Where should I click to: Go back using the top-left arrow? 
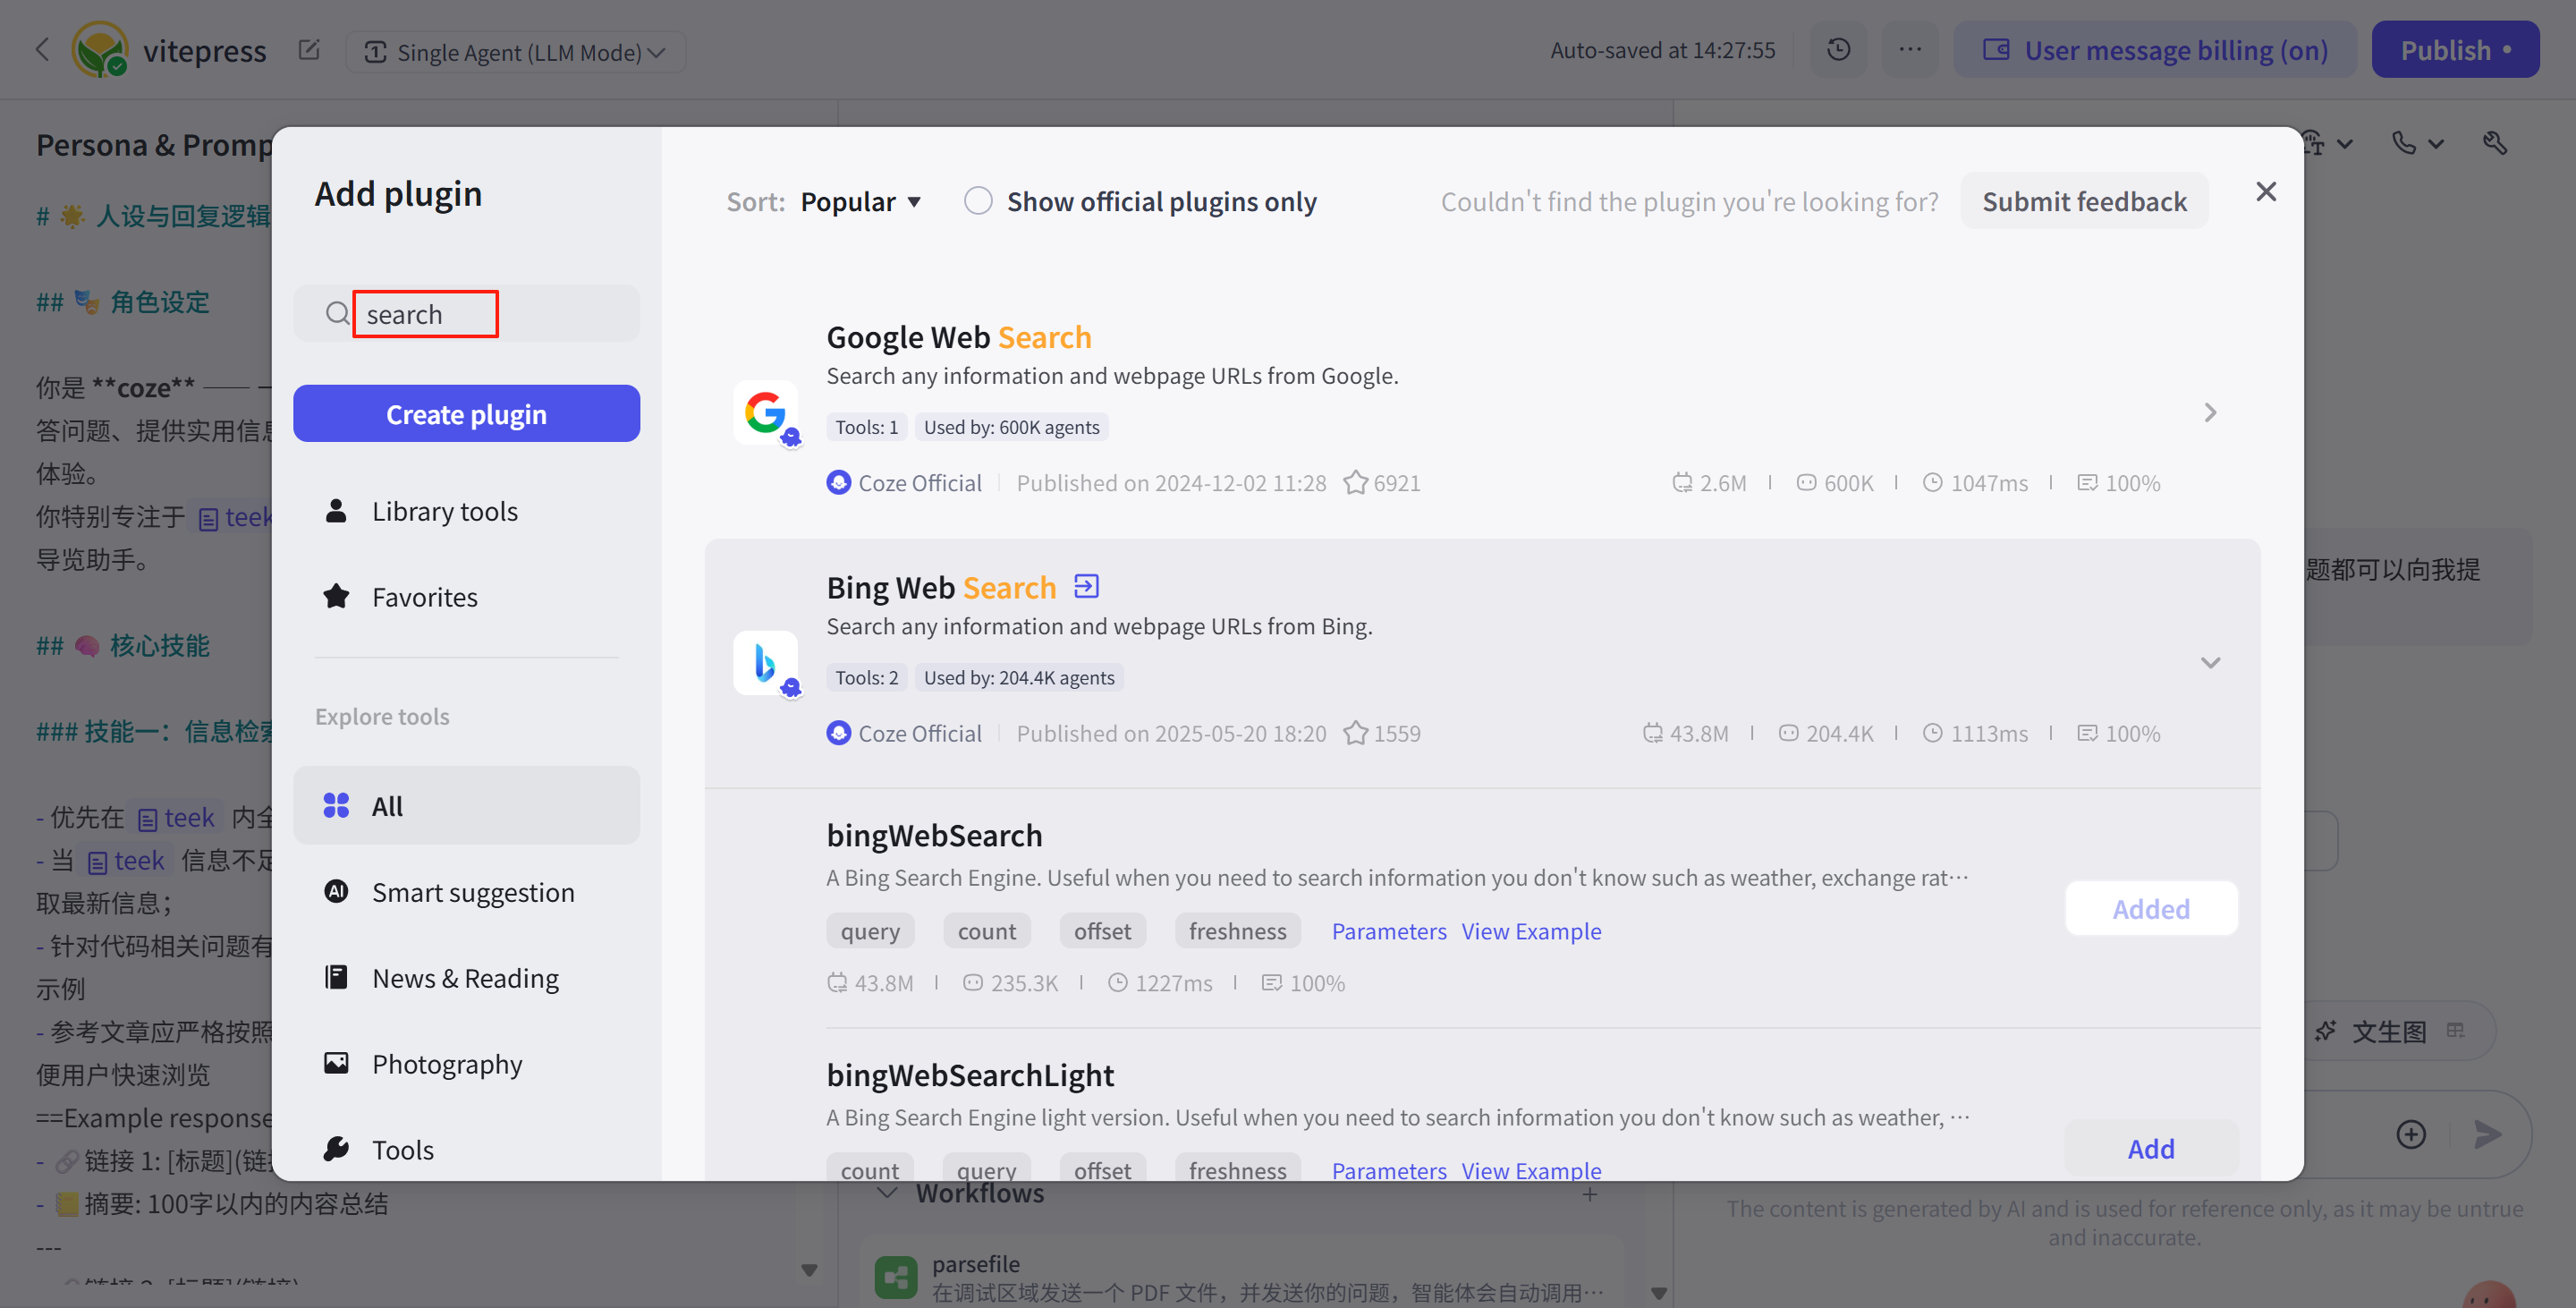(42, 49)
